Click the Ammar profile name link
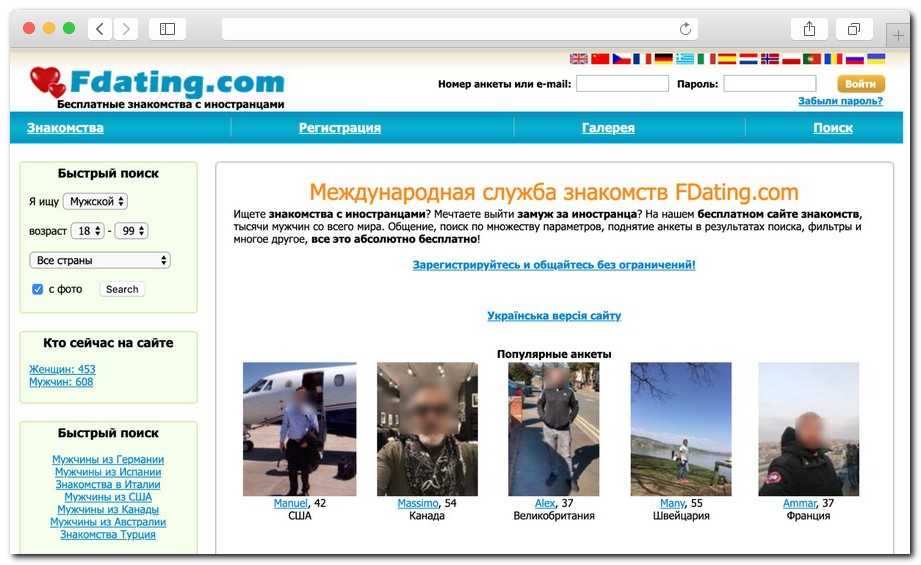Viewport: 921px width, 565px height. click(x=799, y=504)
